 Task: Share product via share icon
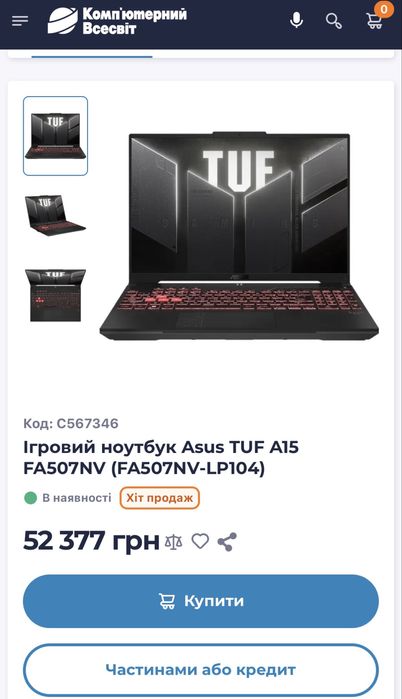[x=227, y=542]
